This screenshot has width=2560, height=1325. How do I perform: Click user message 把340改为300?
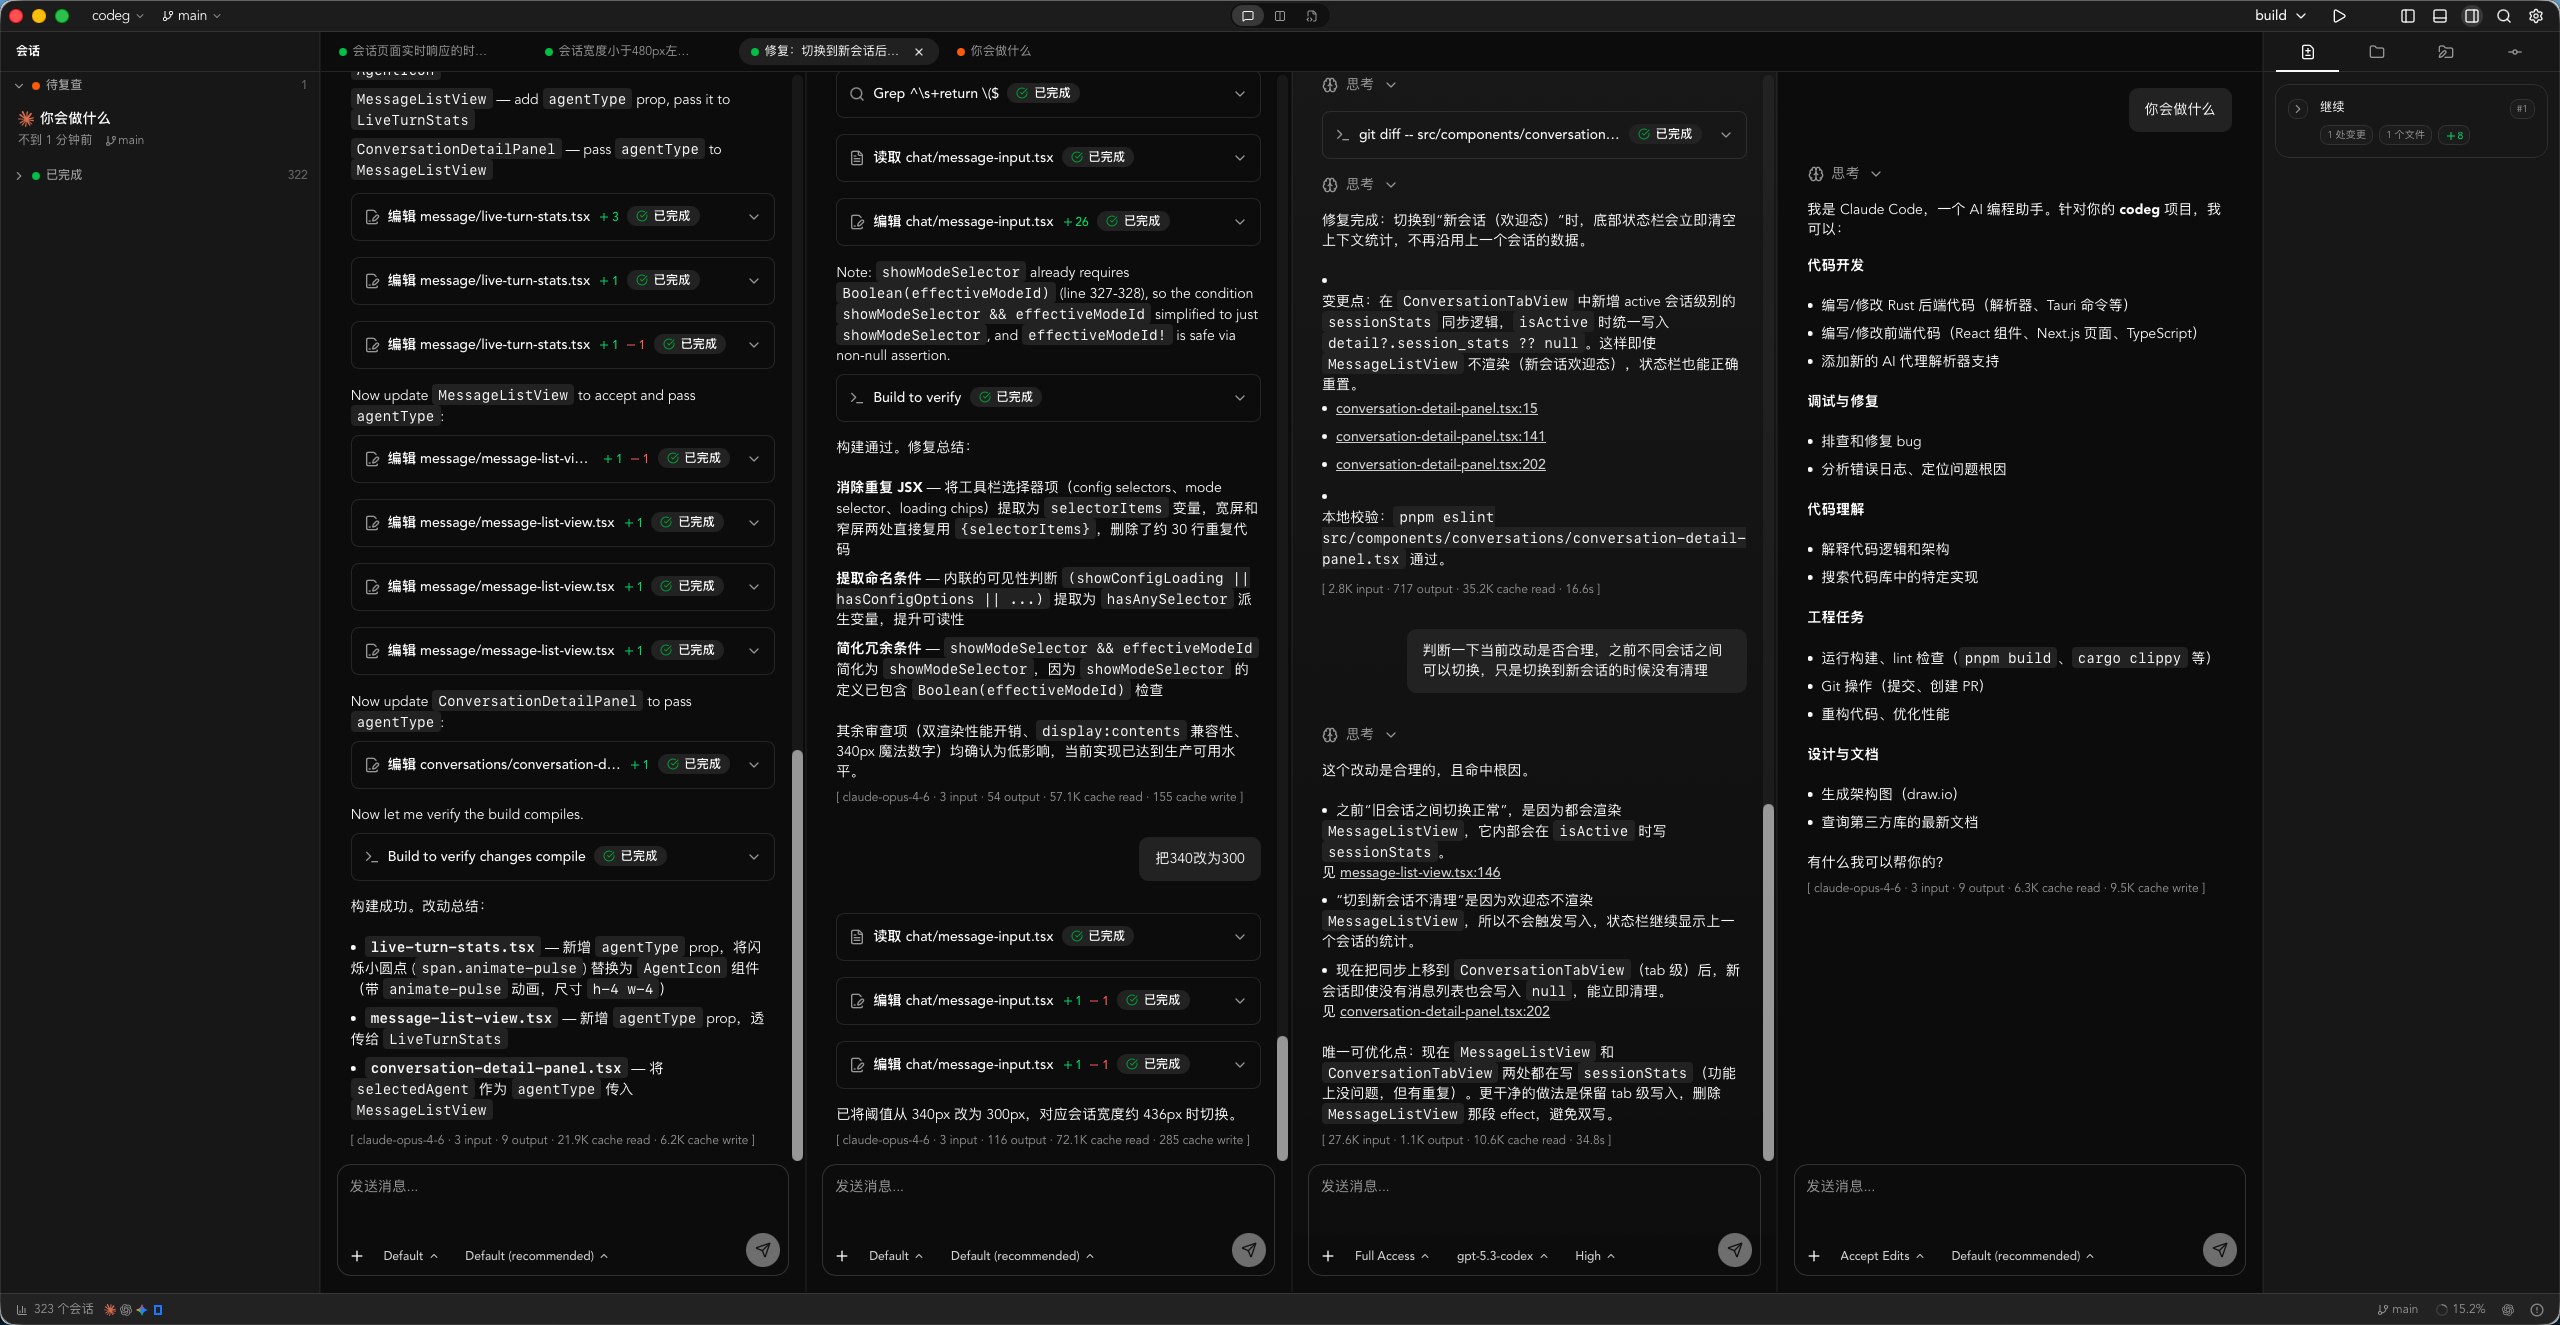pos(1200,859)
